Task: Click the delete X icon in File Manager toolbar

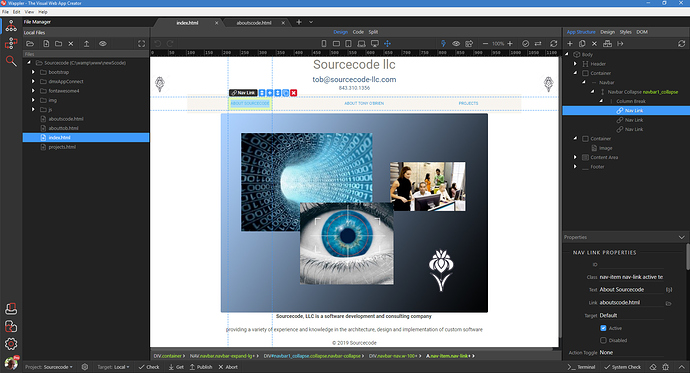Action: [x=71, y=44]
